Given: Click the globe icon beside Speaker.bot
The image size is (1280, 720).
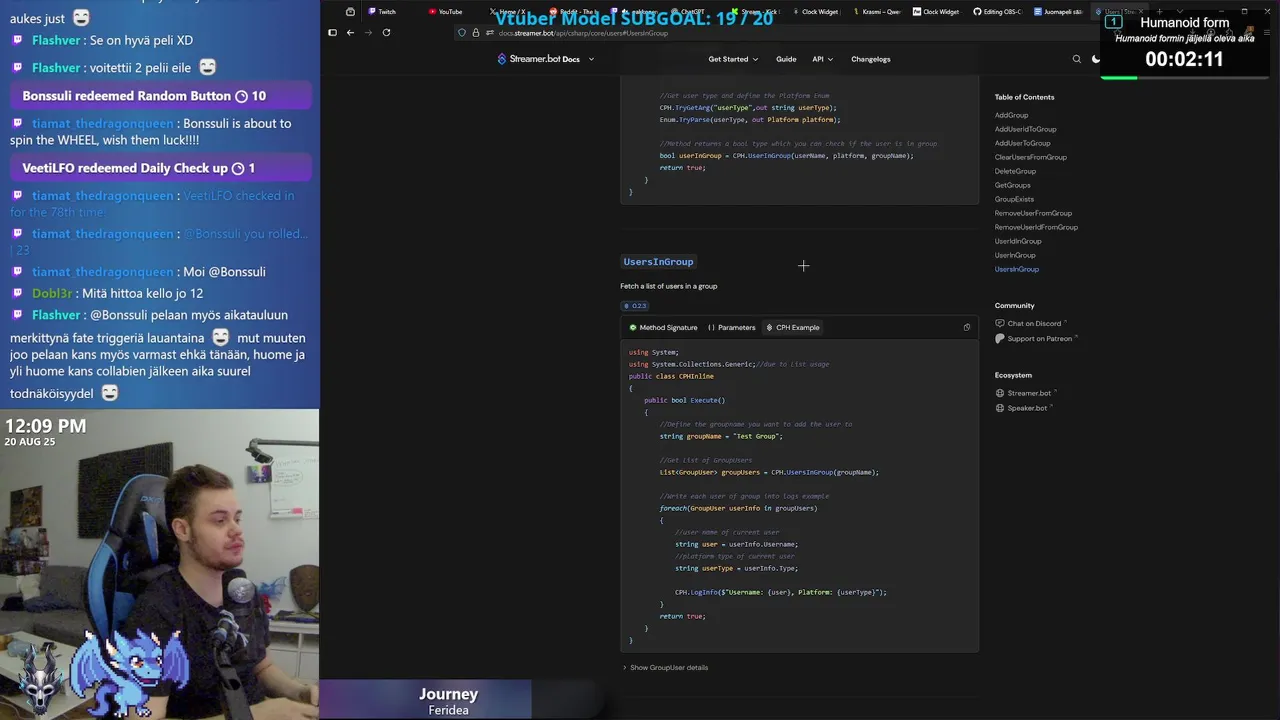Looking at the screenshot, I should point(1000,408).
